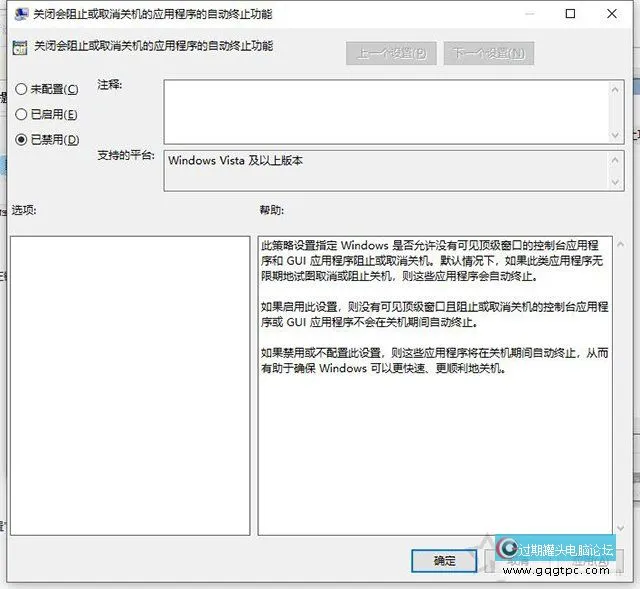
Task: Click the 帮助 label
Action: pos(271,210)
